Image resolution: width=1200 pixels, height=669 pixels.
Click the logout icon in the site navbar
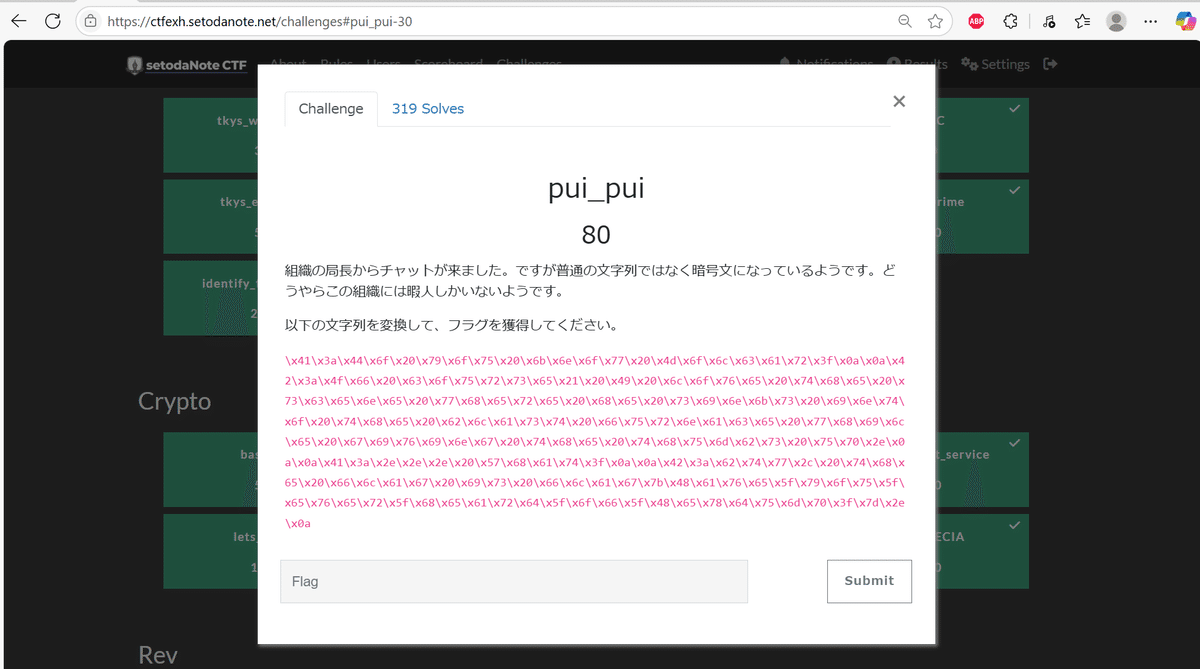[1049, 63]
